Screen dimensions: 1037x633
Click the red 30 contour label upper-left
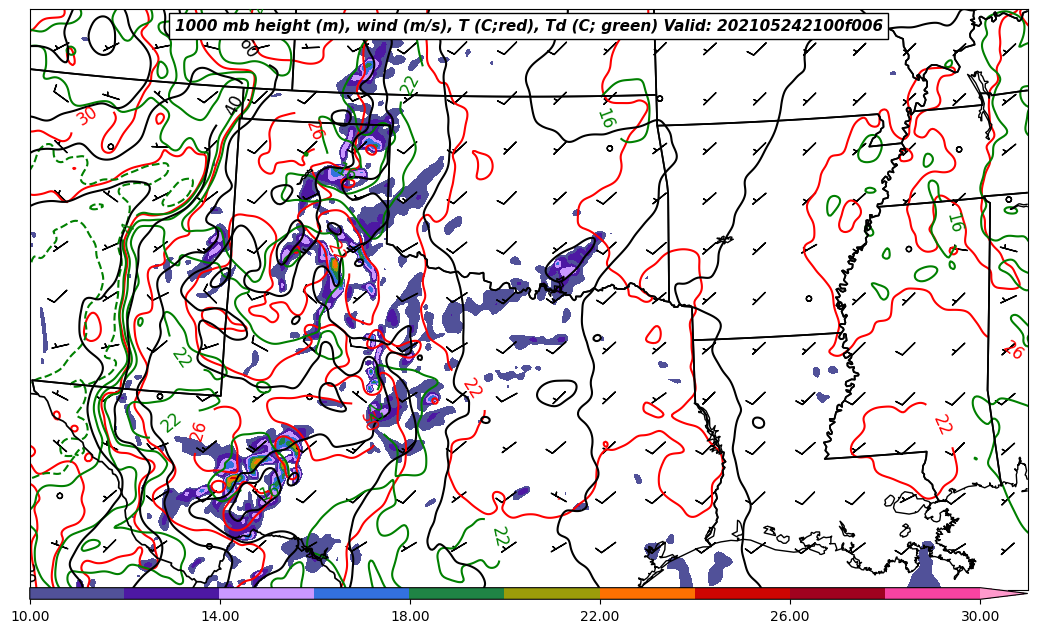point(86,116)
